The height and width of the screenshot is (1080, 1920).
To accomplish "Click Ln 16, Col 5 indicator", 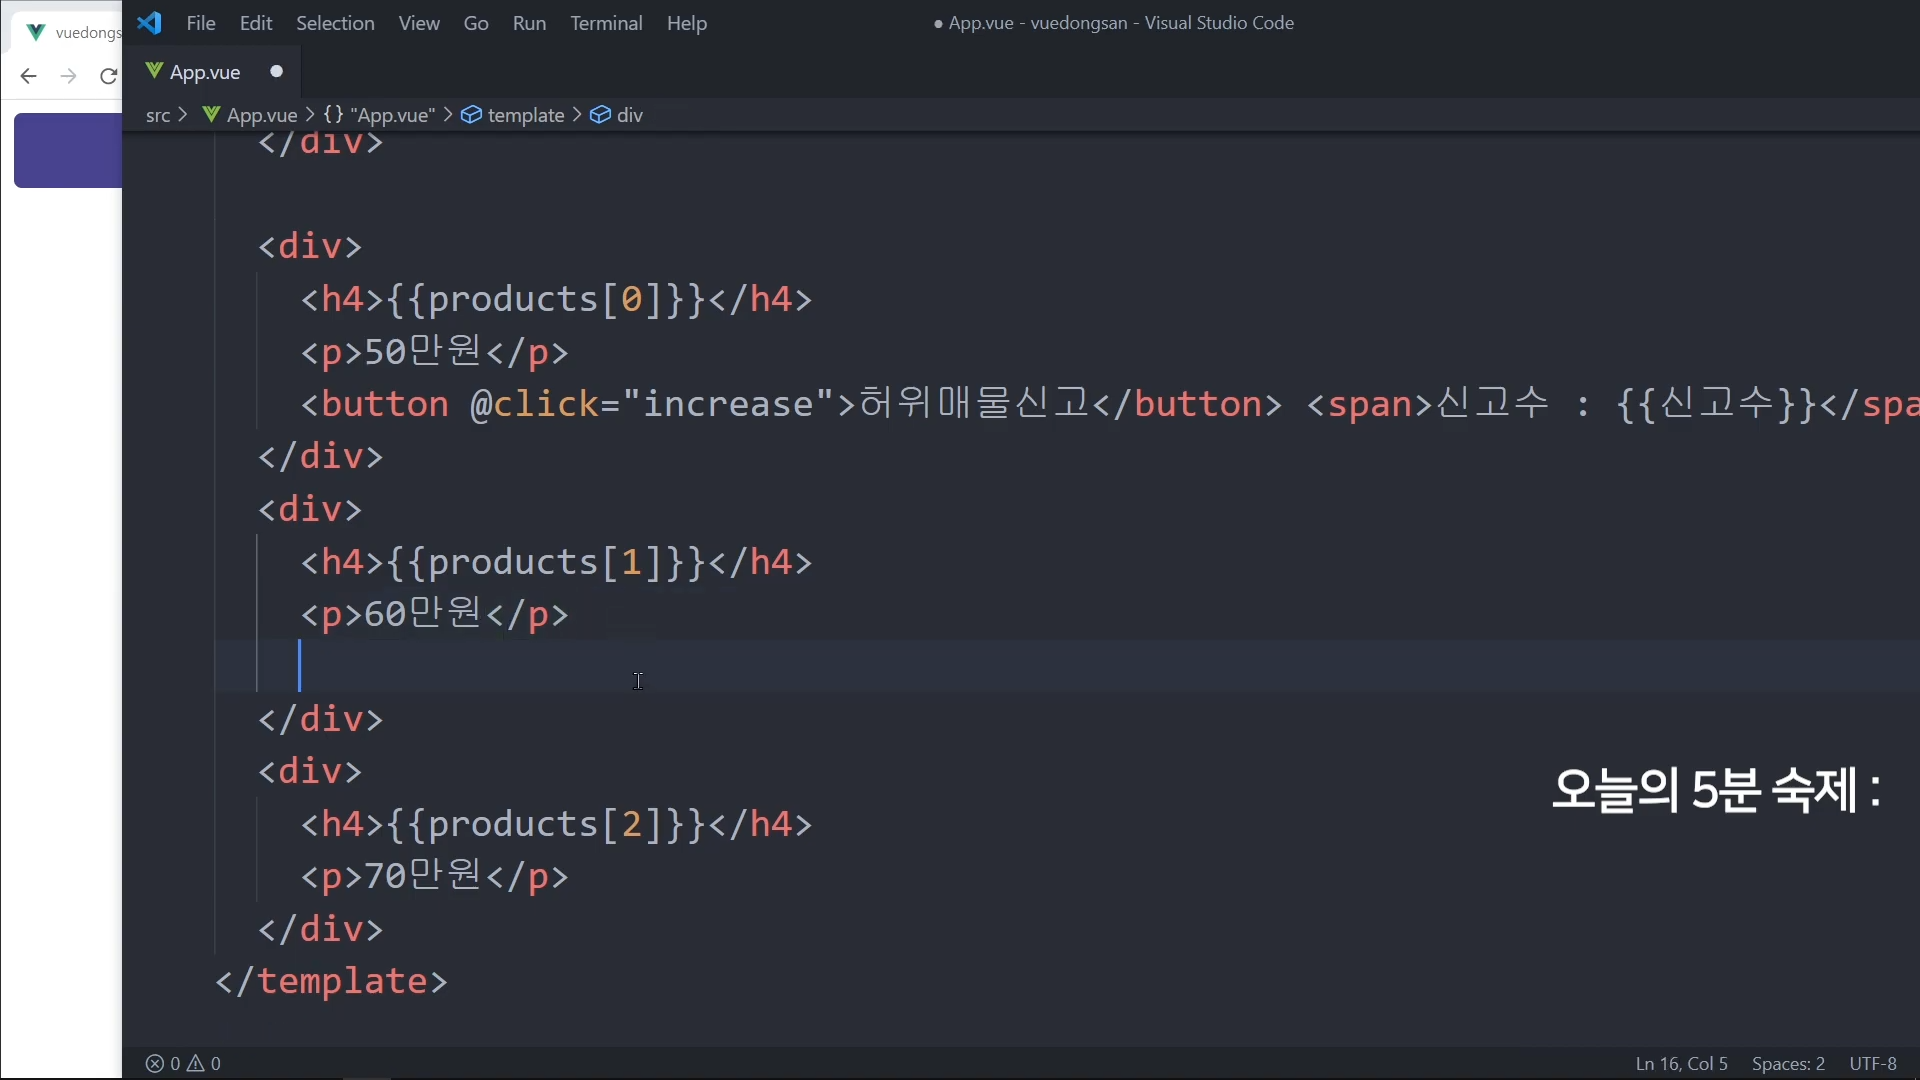I will point(1681,1063).
